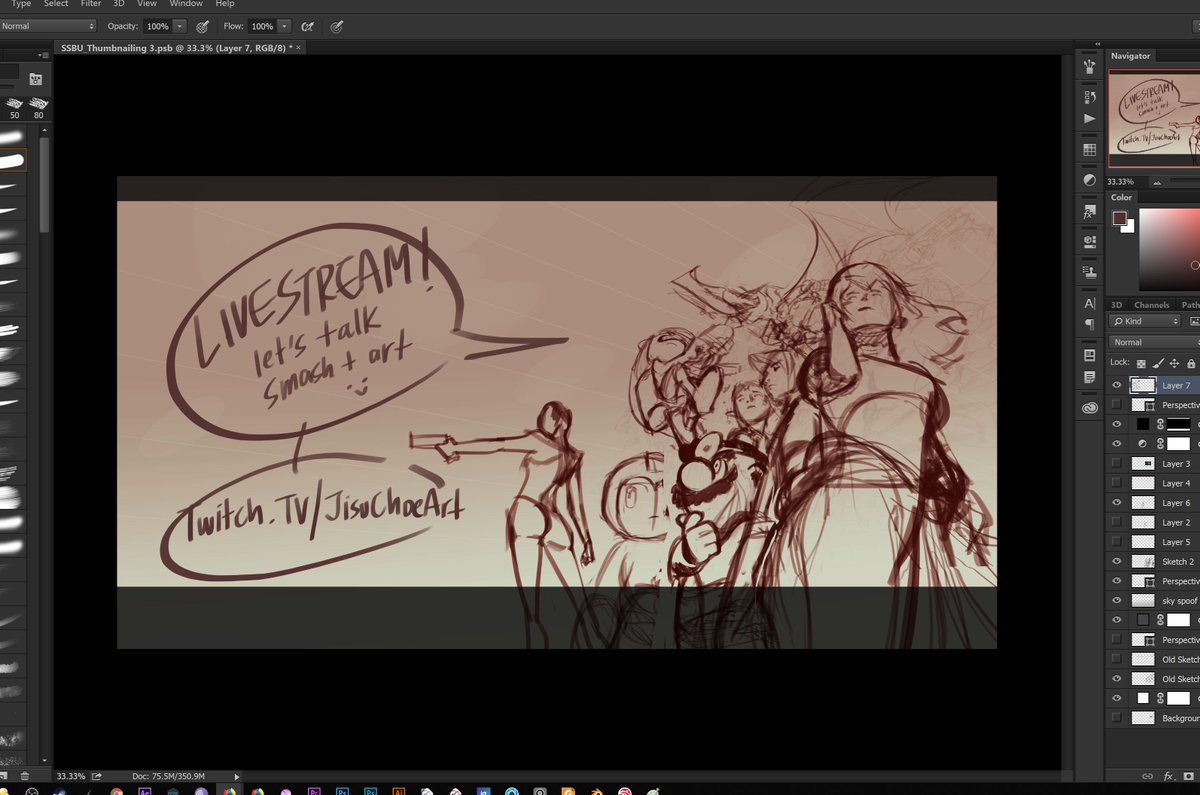This screenshot has width=1200, height=795.
Task: Open the Creative Cloud Libraries icon
Action: coord(1089,408)
